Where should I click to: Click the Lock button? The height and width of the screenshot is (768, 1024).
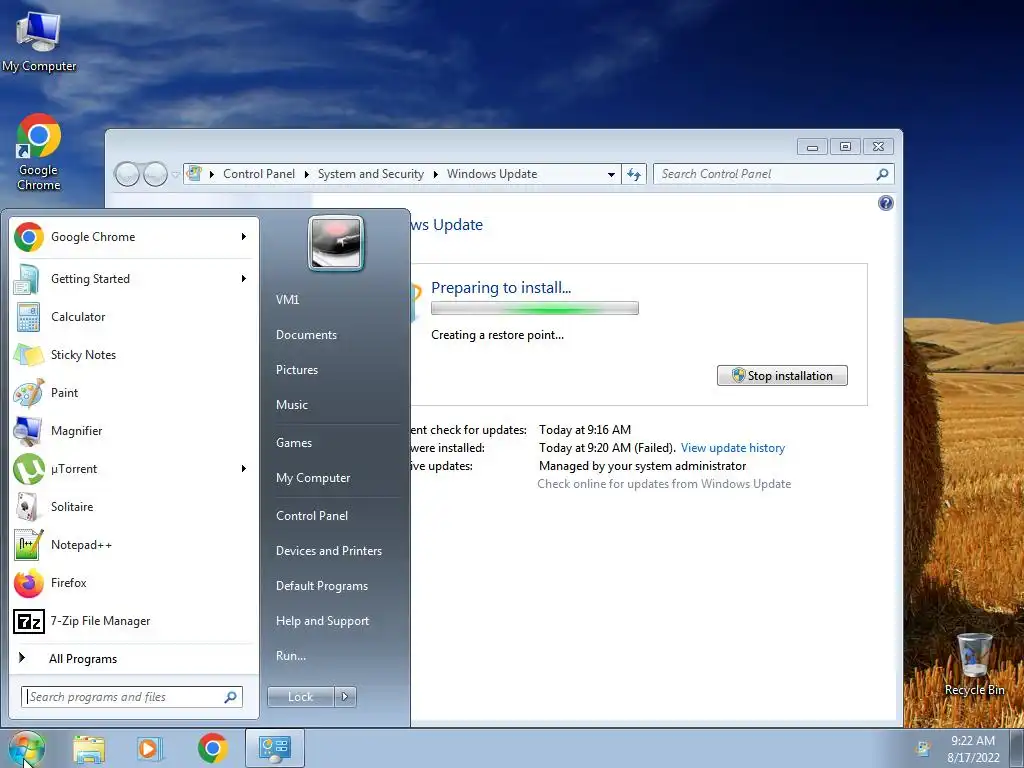coord(300,697)
